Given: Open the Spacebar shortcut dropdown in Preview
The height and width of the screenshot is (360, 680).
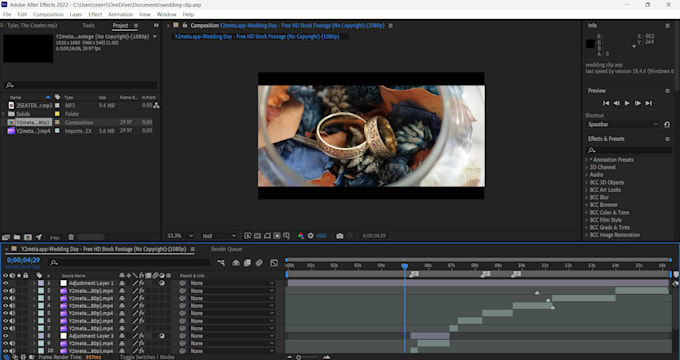Looking at the screenshot, I should click(x=622, y=124).
